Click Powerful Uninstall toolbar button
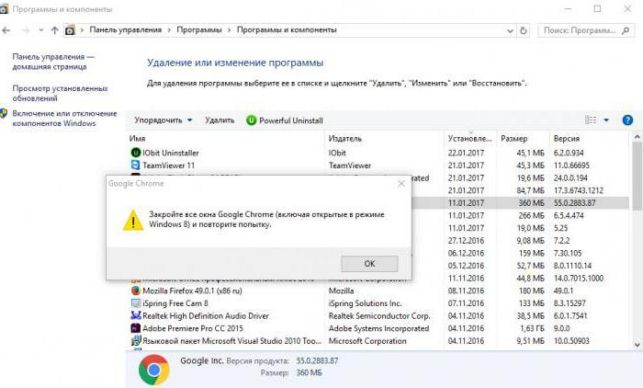 click(x=285, y=120)
